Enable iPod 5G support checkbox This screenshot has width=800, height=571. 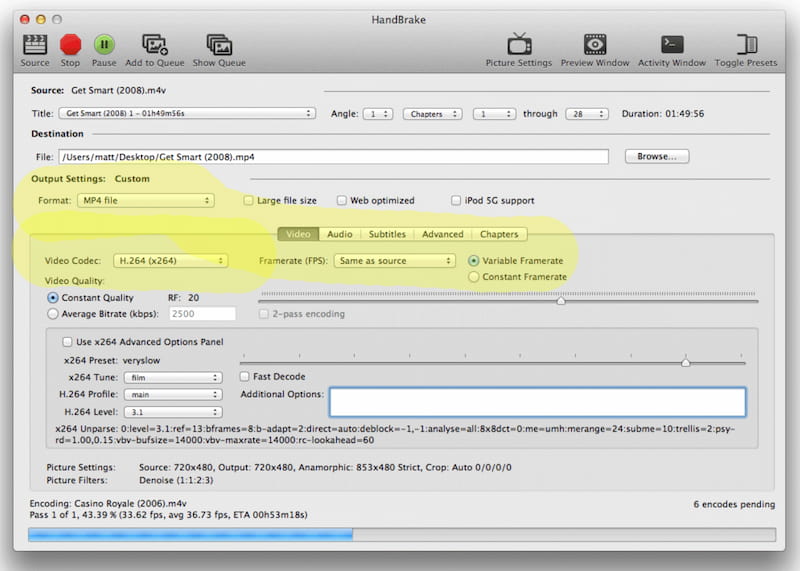456,201
